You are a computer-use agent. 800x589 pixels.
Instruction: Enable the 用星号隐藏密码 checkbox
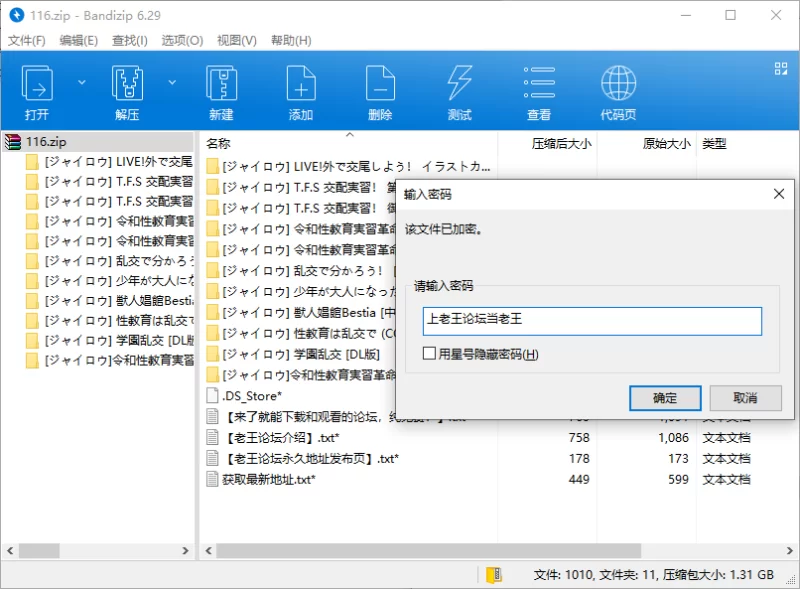pos(429,354)
